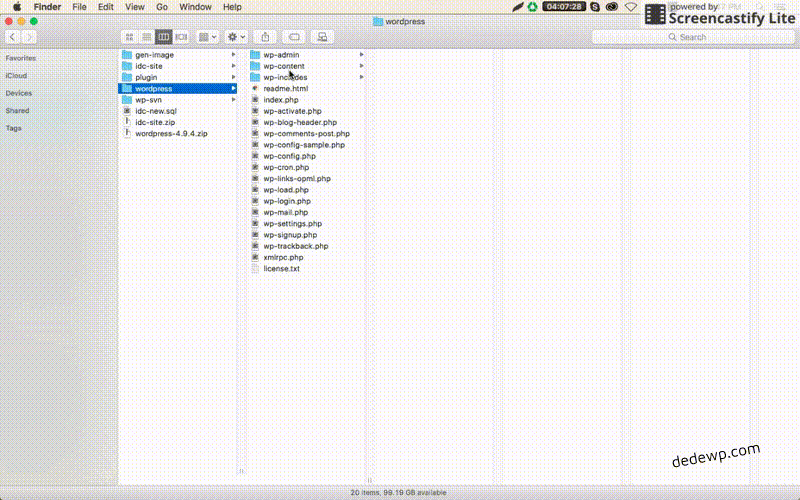Open the Arrange items dropdown
This screenshot has width=800, height=500.
pos(208,37)
